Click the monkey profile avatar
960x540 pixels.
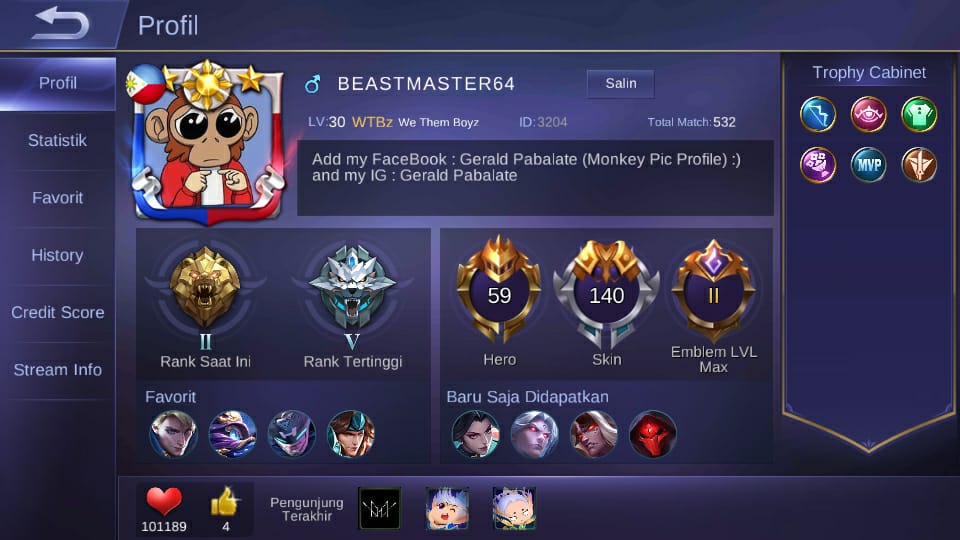click(x=207, y=142)
